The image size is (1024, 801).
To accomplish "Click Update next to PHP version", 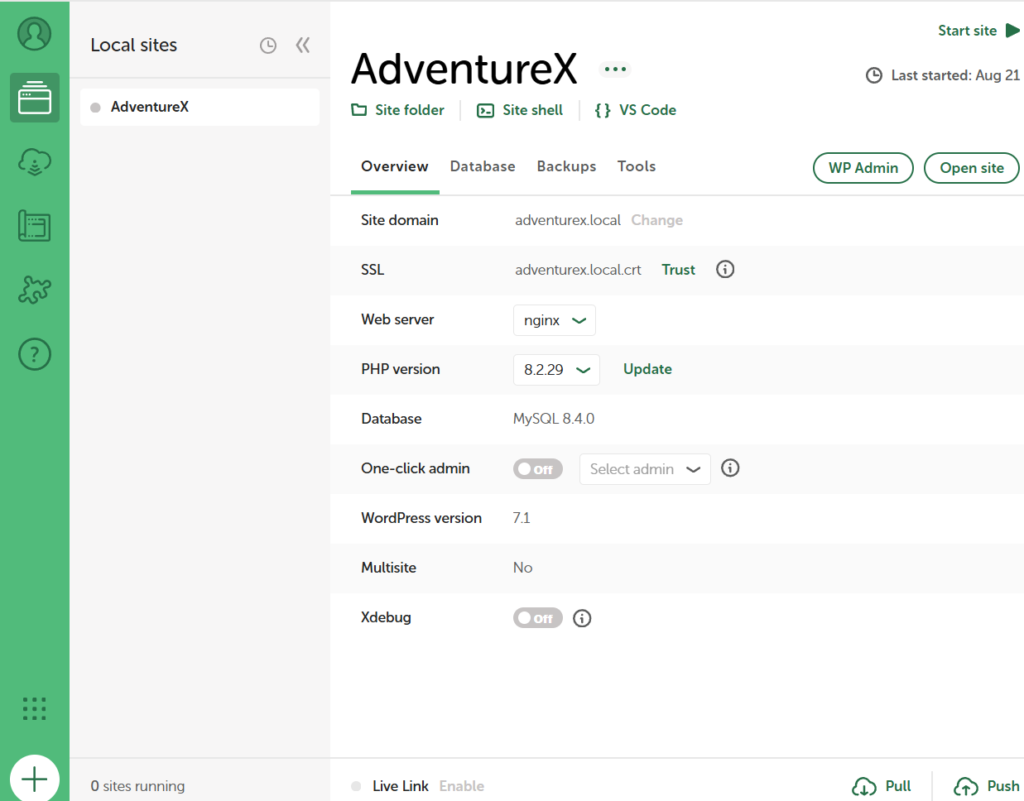I will tap(647, 369).
